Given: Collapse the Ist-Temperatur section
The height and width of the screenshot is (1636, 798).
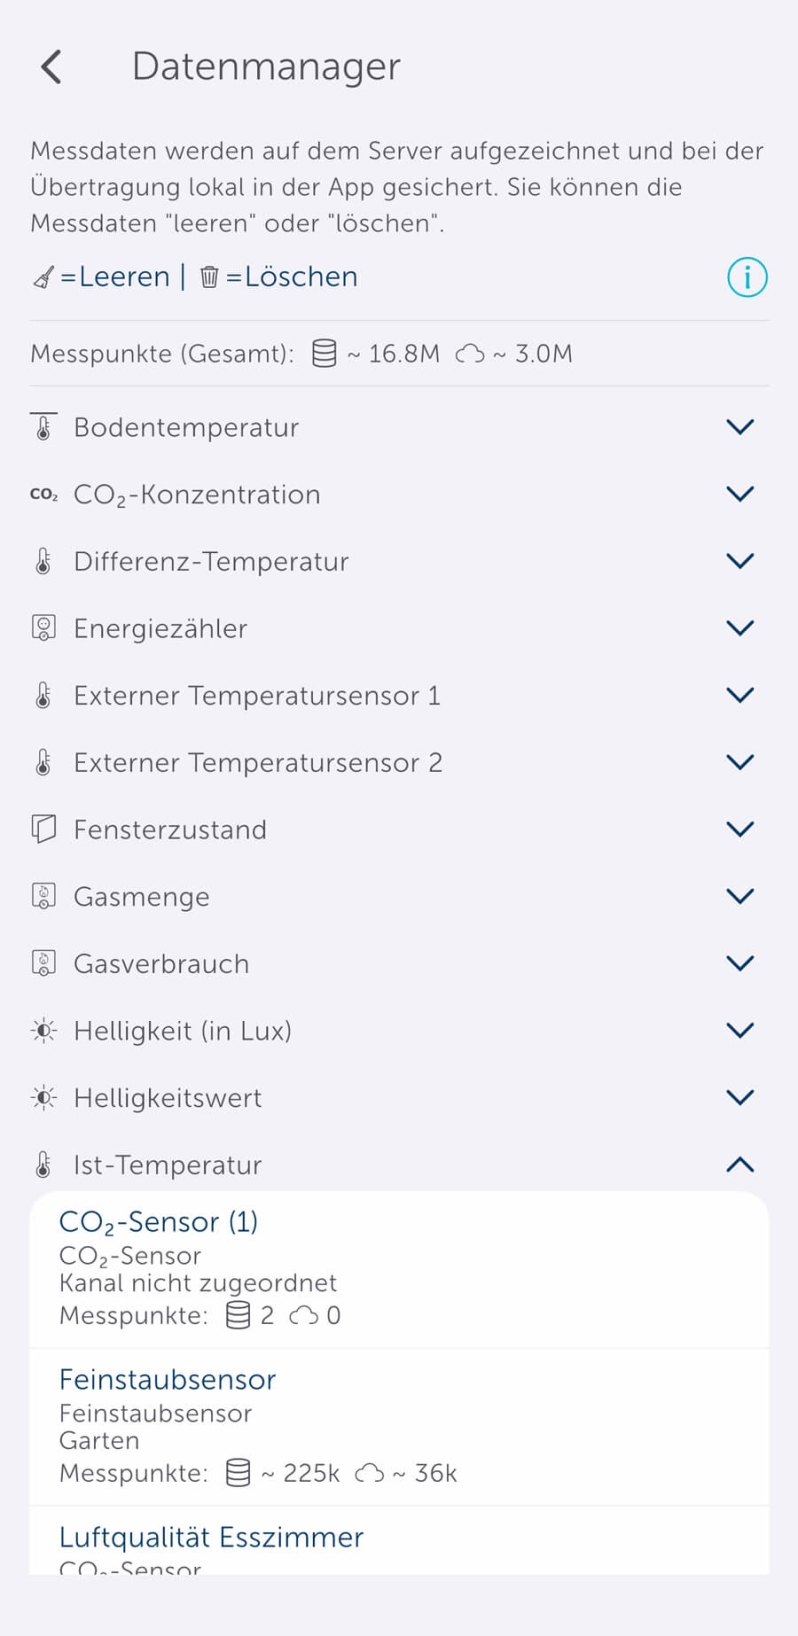Looking at the screenshot, I should click(x=739, y=1164).
